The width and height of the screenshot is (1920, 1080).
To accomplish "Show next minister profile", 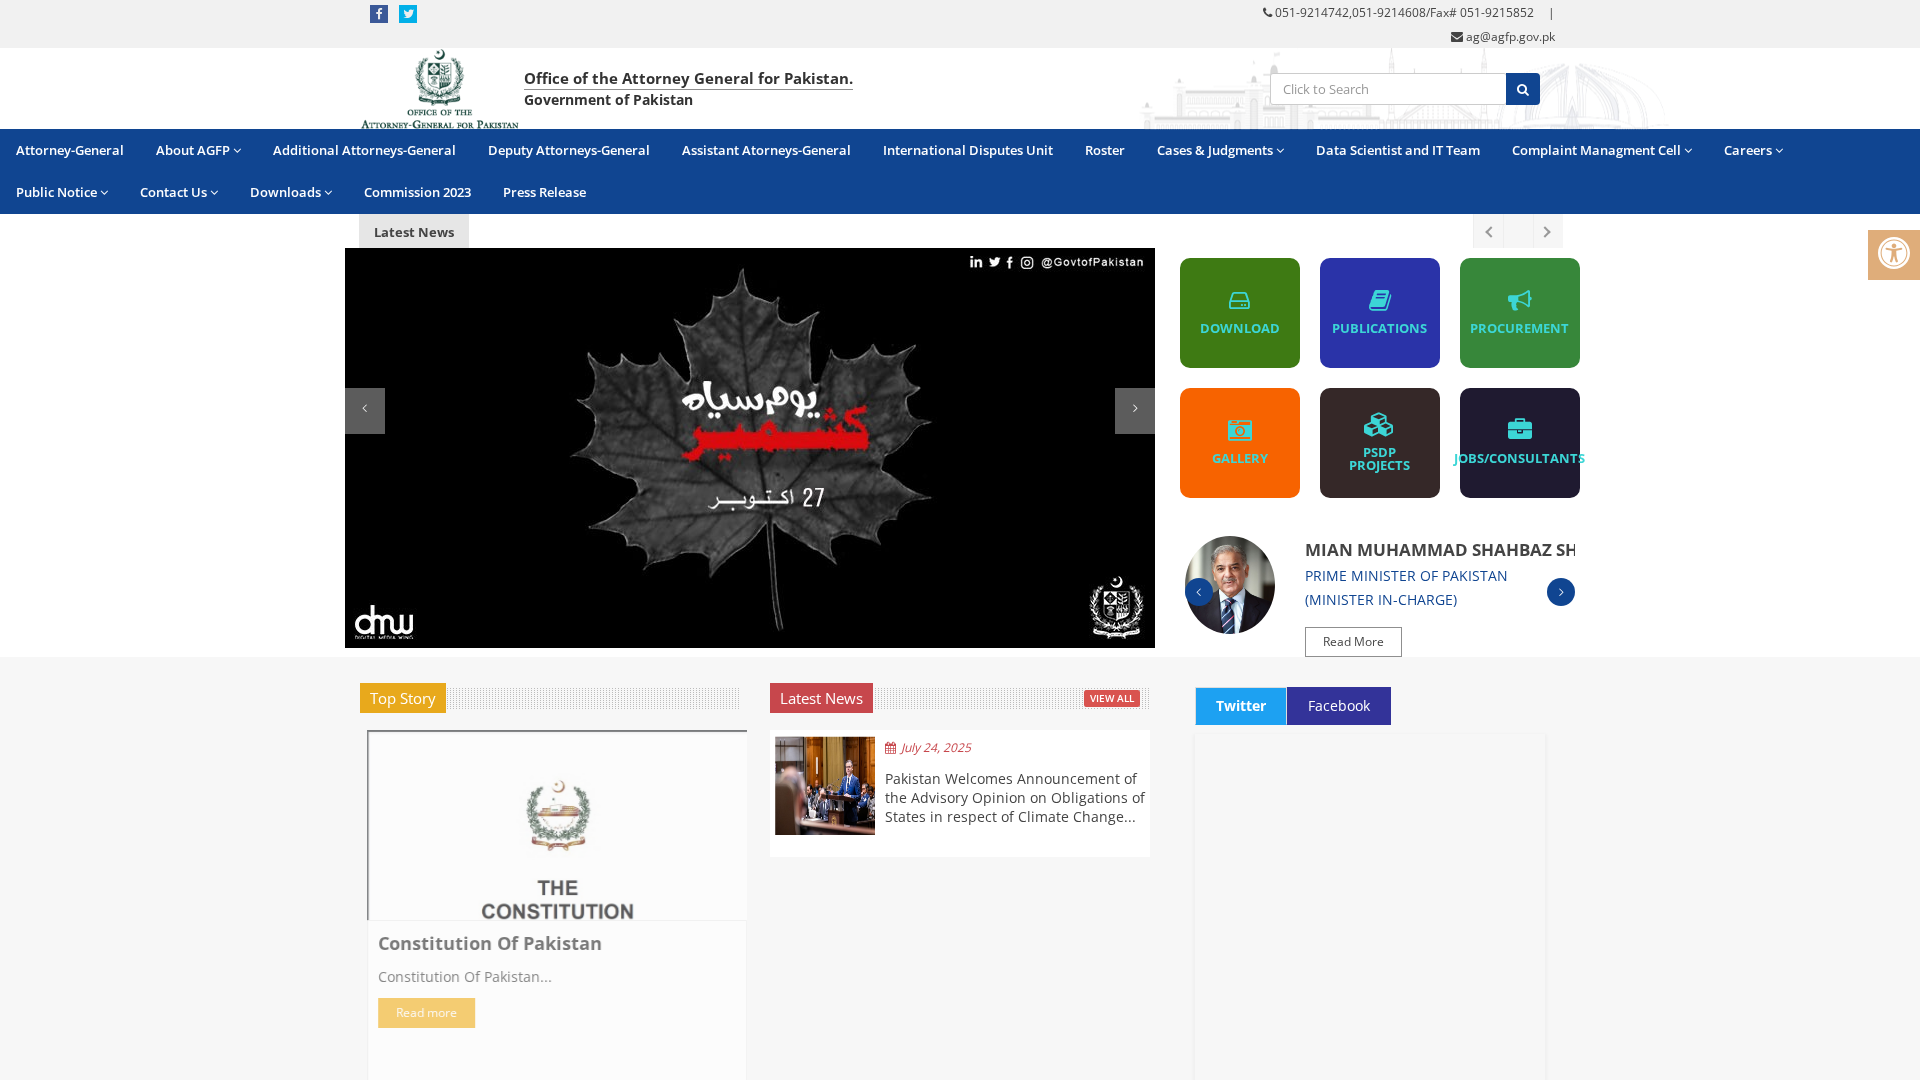I will [1560, 592].
